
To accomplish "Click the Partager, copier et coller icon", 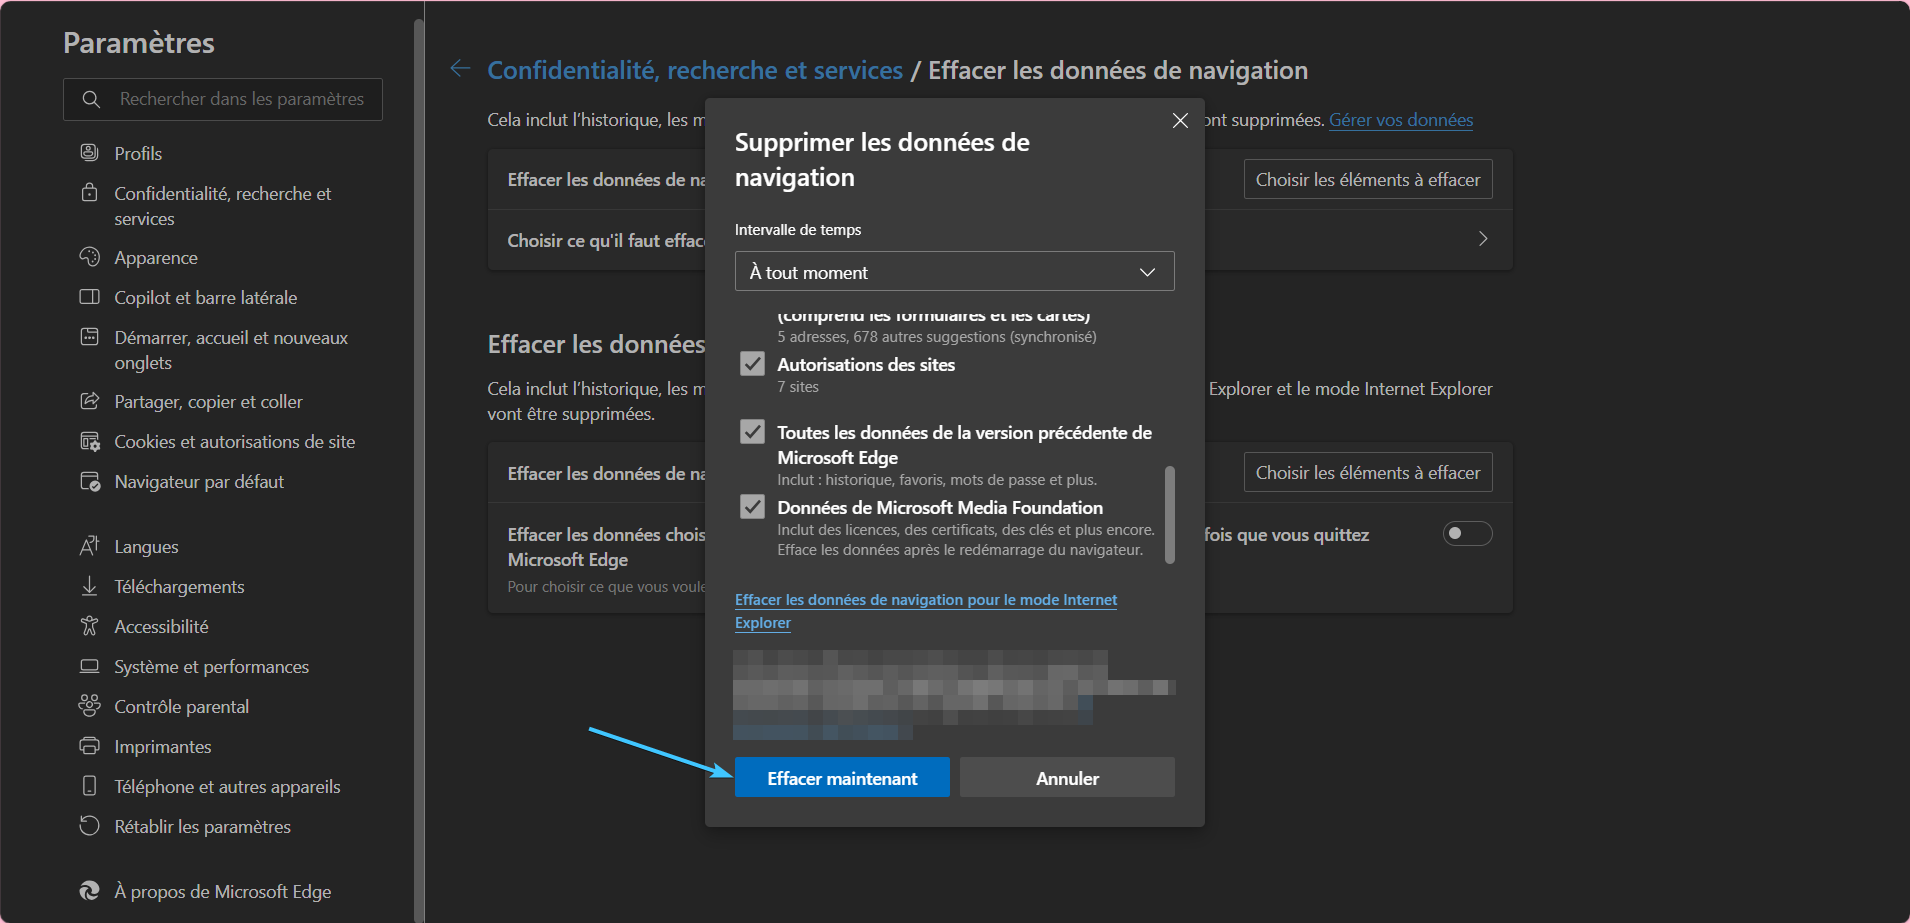I will tap(89, 401).
